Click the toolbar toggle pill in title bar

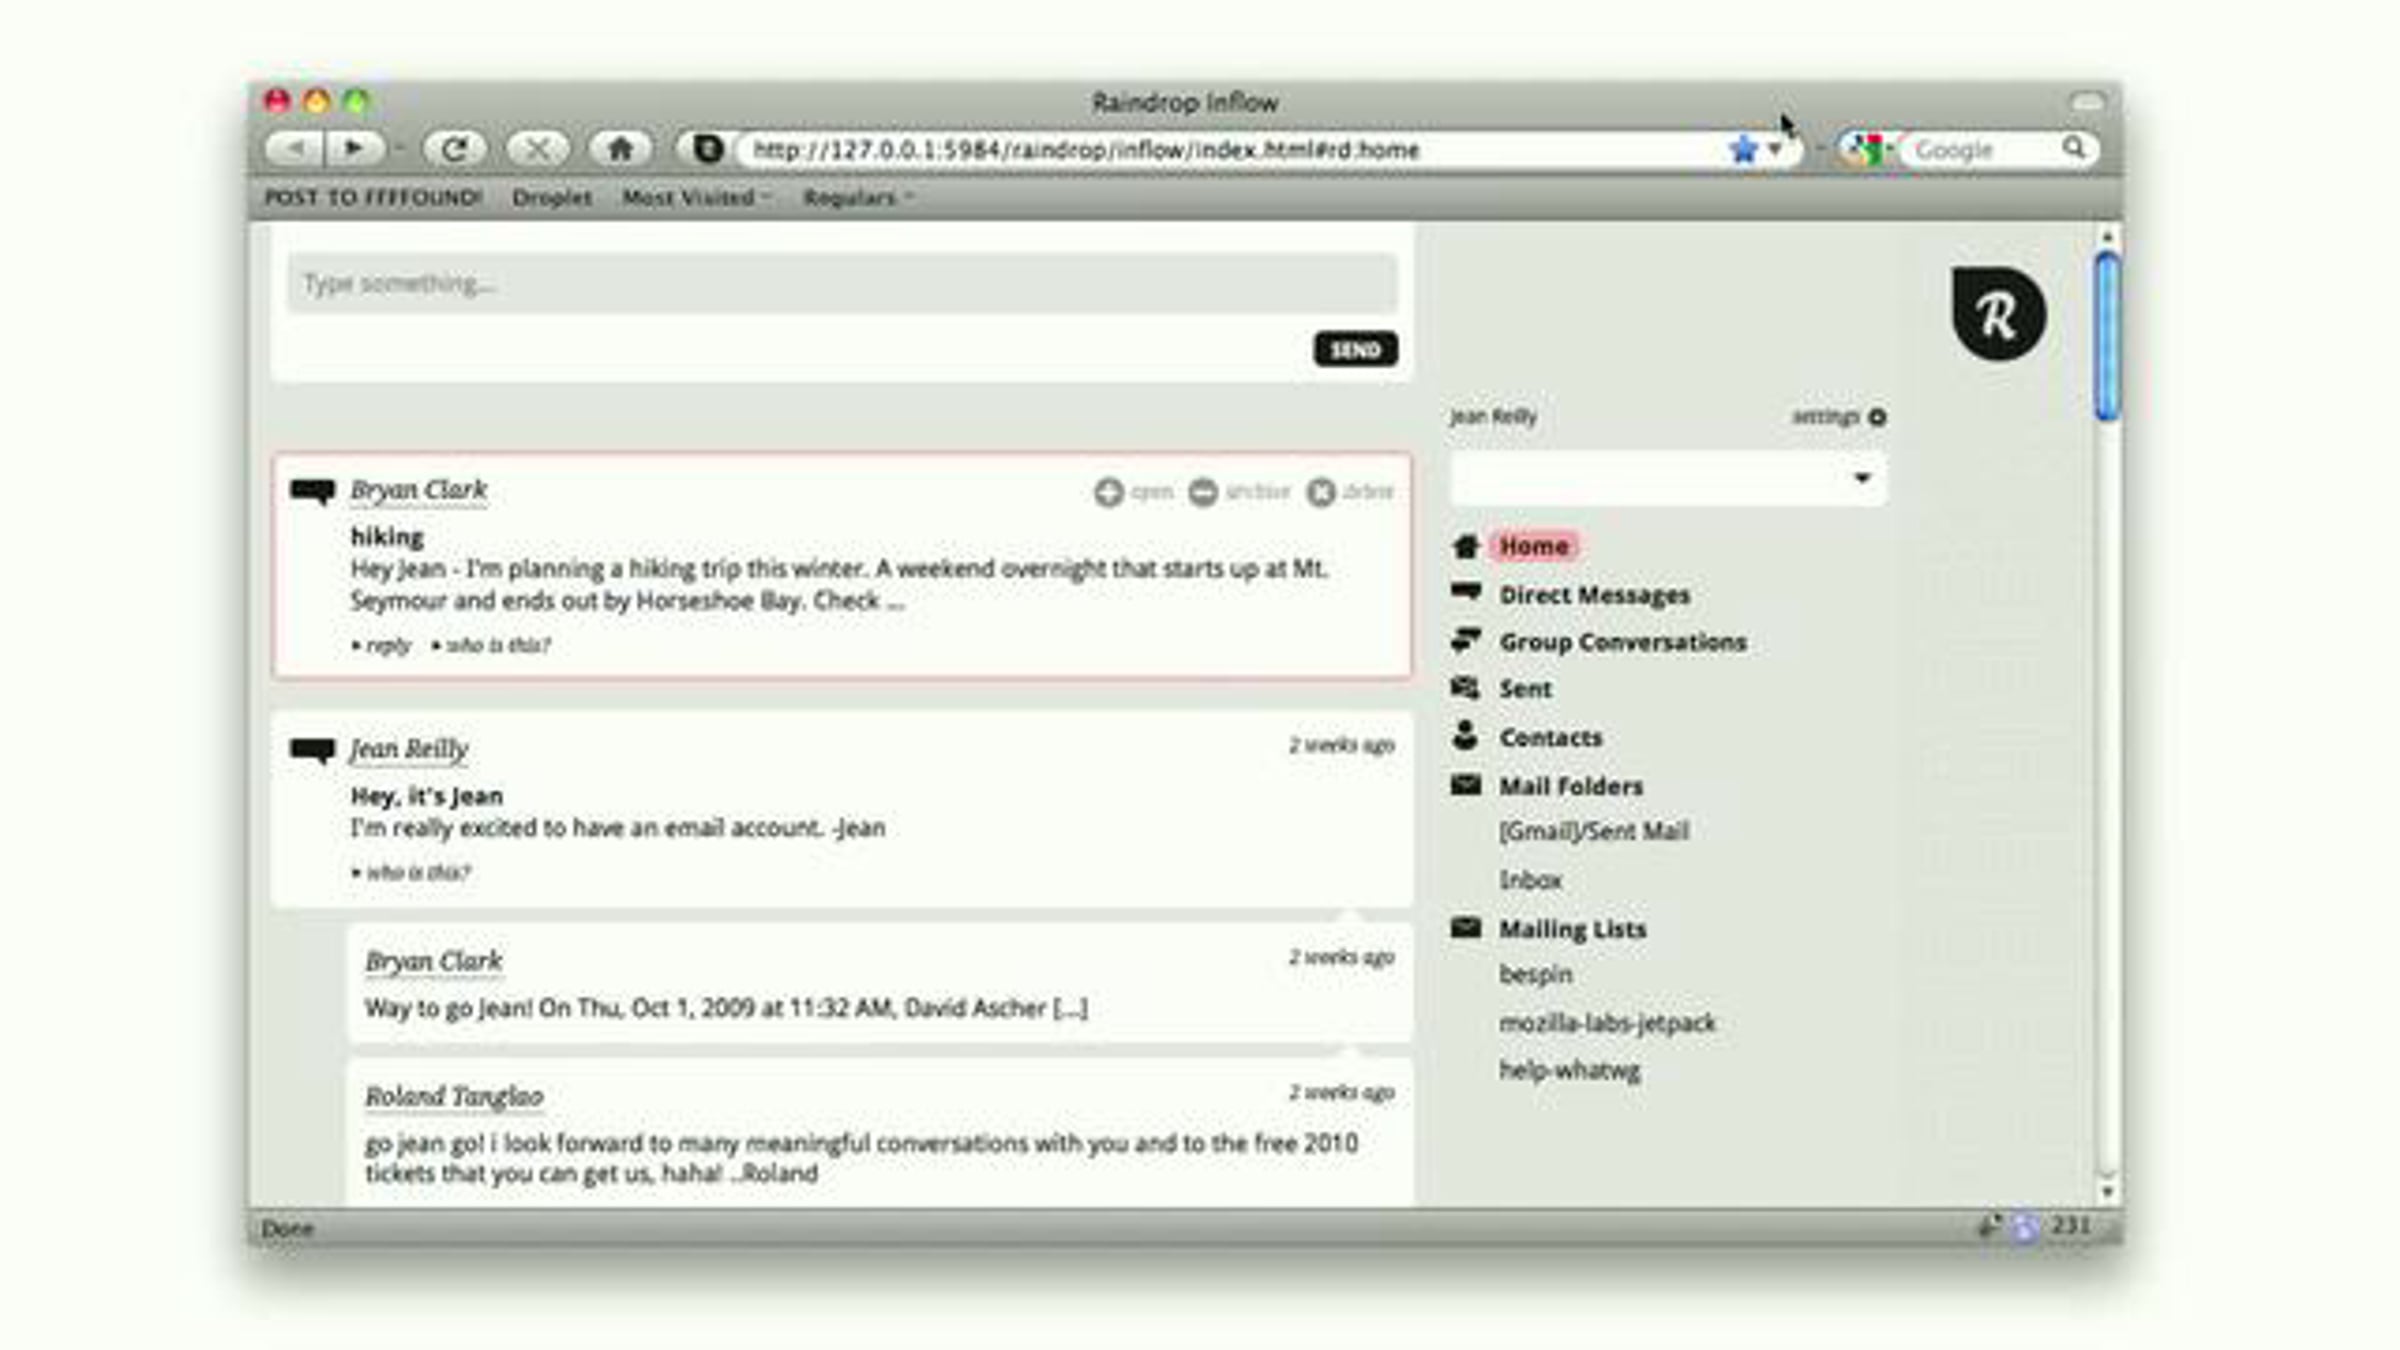click(x=2088, y=101)
